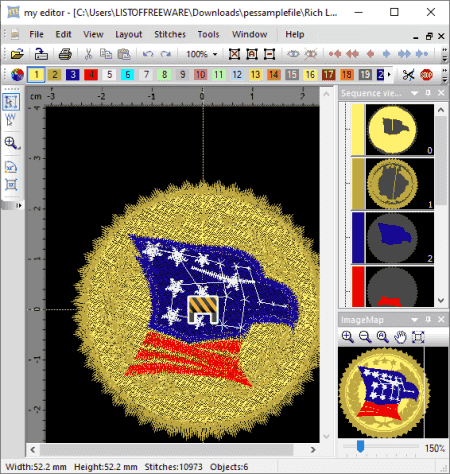
Task: Toggle the eye show-stitches icon
Action: click(293, 54)
